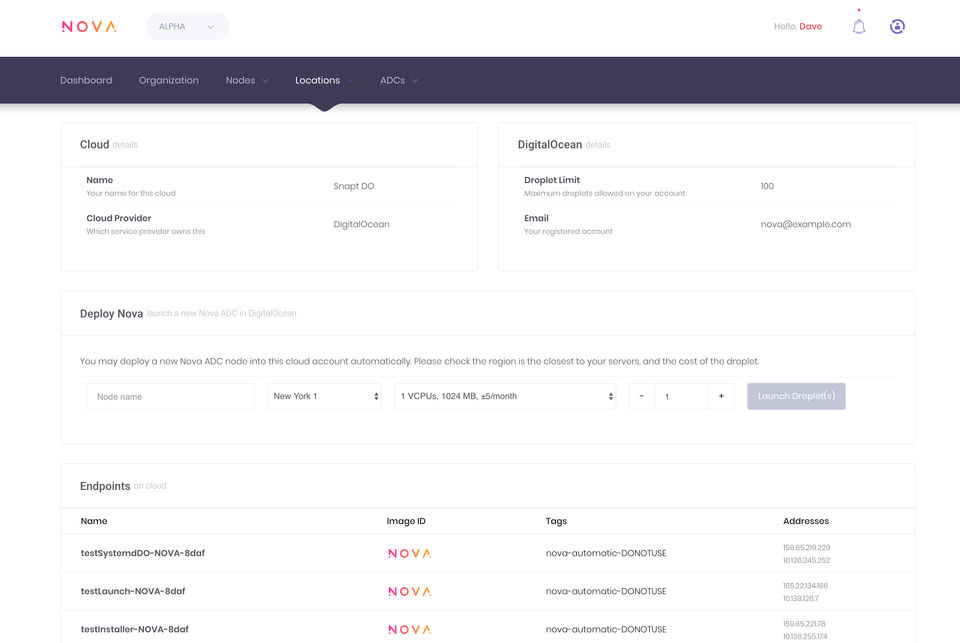Screen dimensions: 960x643
Task: Click NOVA image icon for testSystemdDO-NOVA-8daf
Action: tap(410, 553)
